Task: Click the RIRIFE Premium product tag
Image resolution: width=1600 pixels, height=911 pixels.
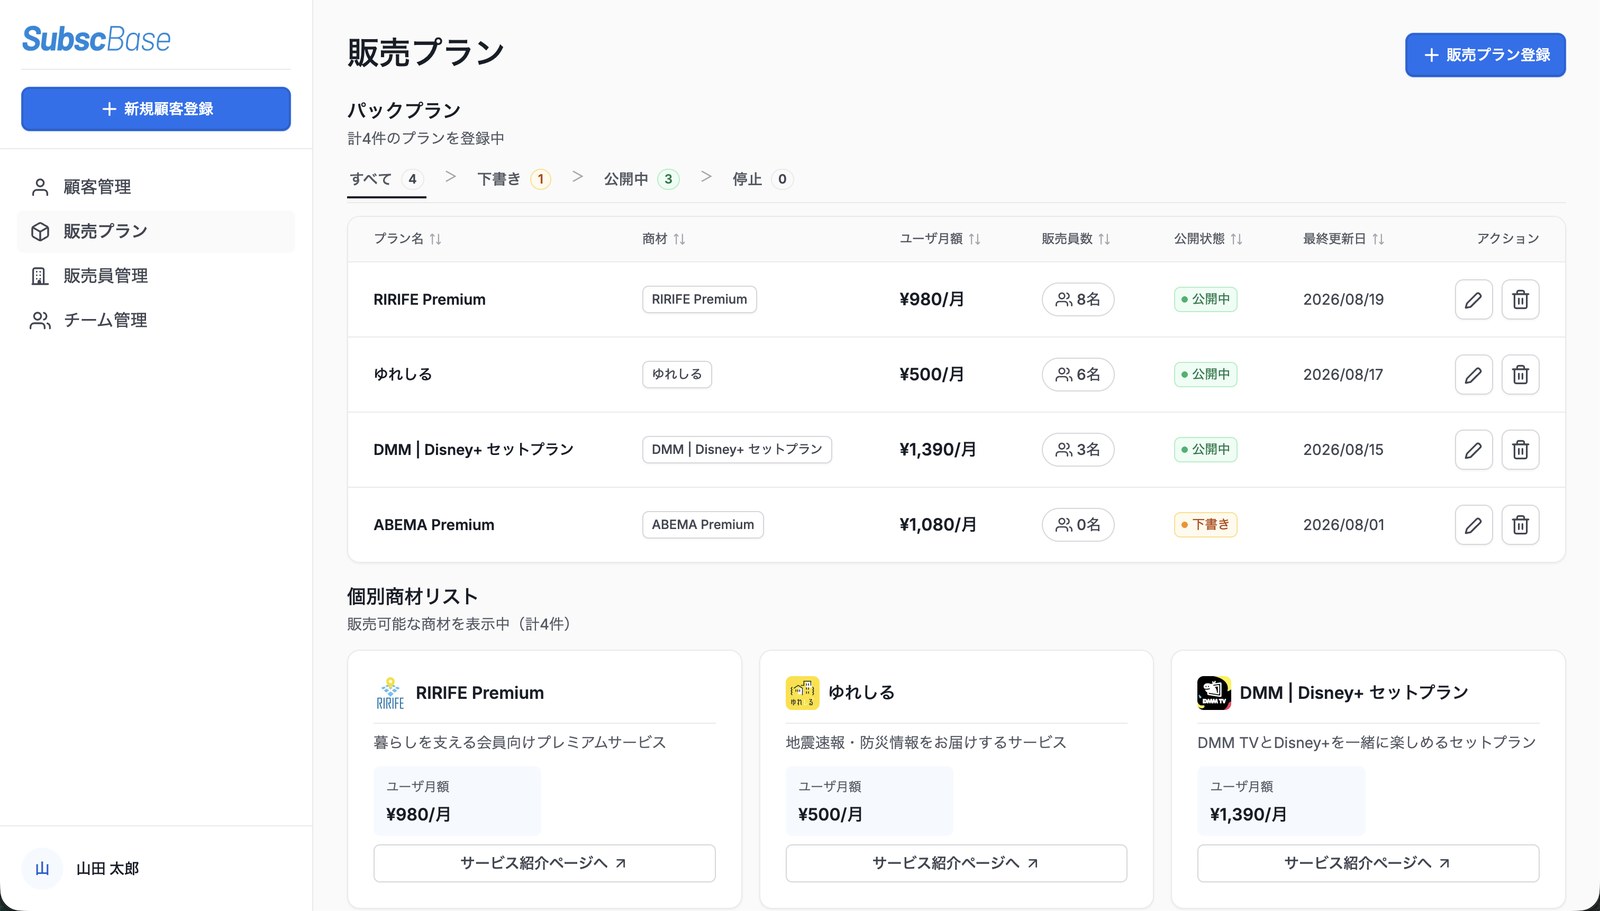Action: (699, 299)
